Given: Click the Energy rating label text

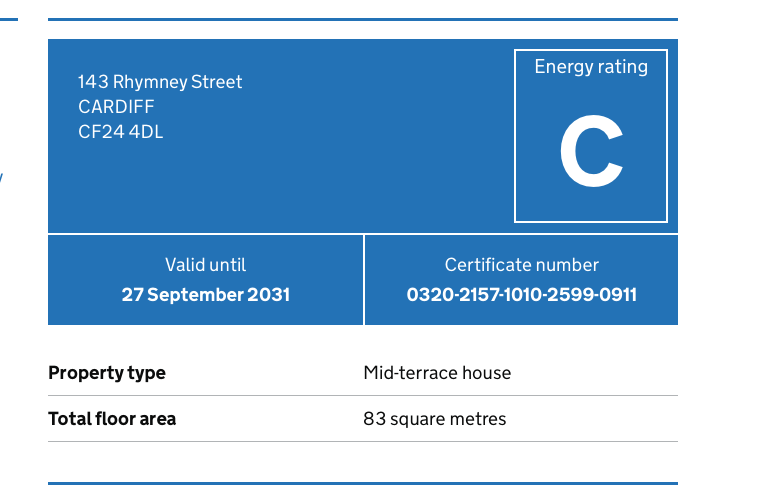Looking at the screenshot, I should coord(590,67).
